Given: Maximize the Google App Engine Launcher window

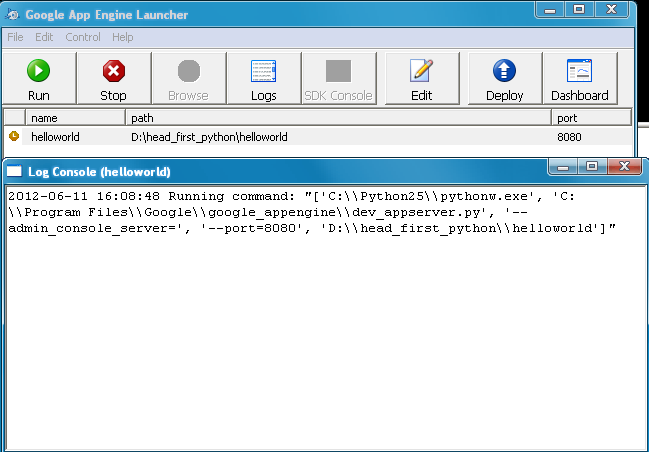Looking at the screenshot, I should tap(579, 10).
